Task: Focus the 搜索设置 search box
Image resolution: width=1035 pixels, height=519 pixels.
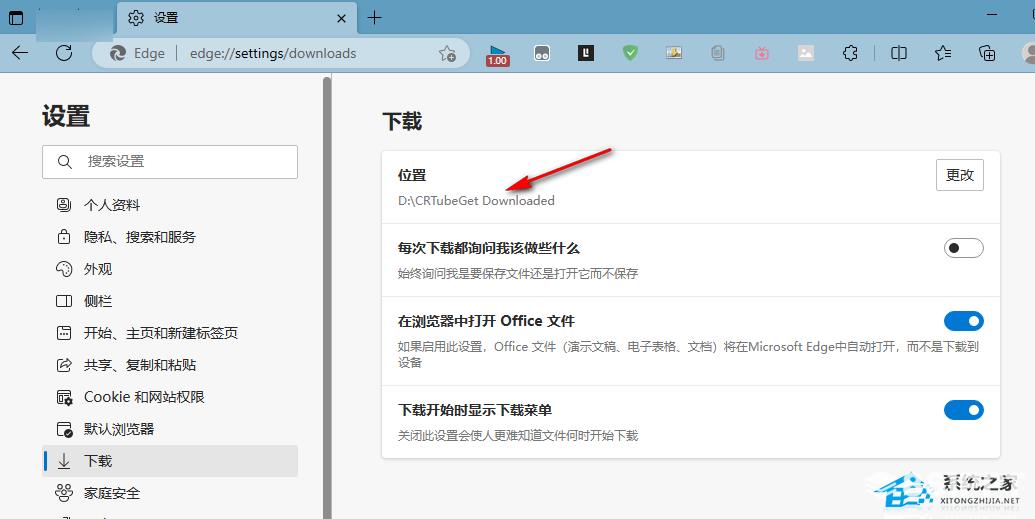Action: tap(170, 162)
